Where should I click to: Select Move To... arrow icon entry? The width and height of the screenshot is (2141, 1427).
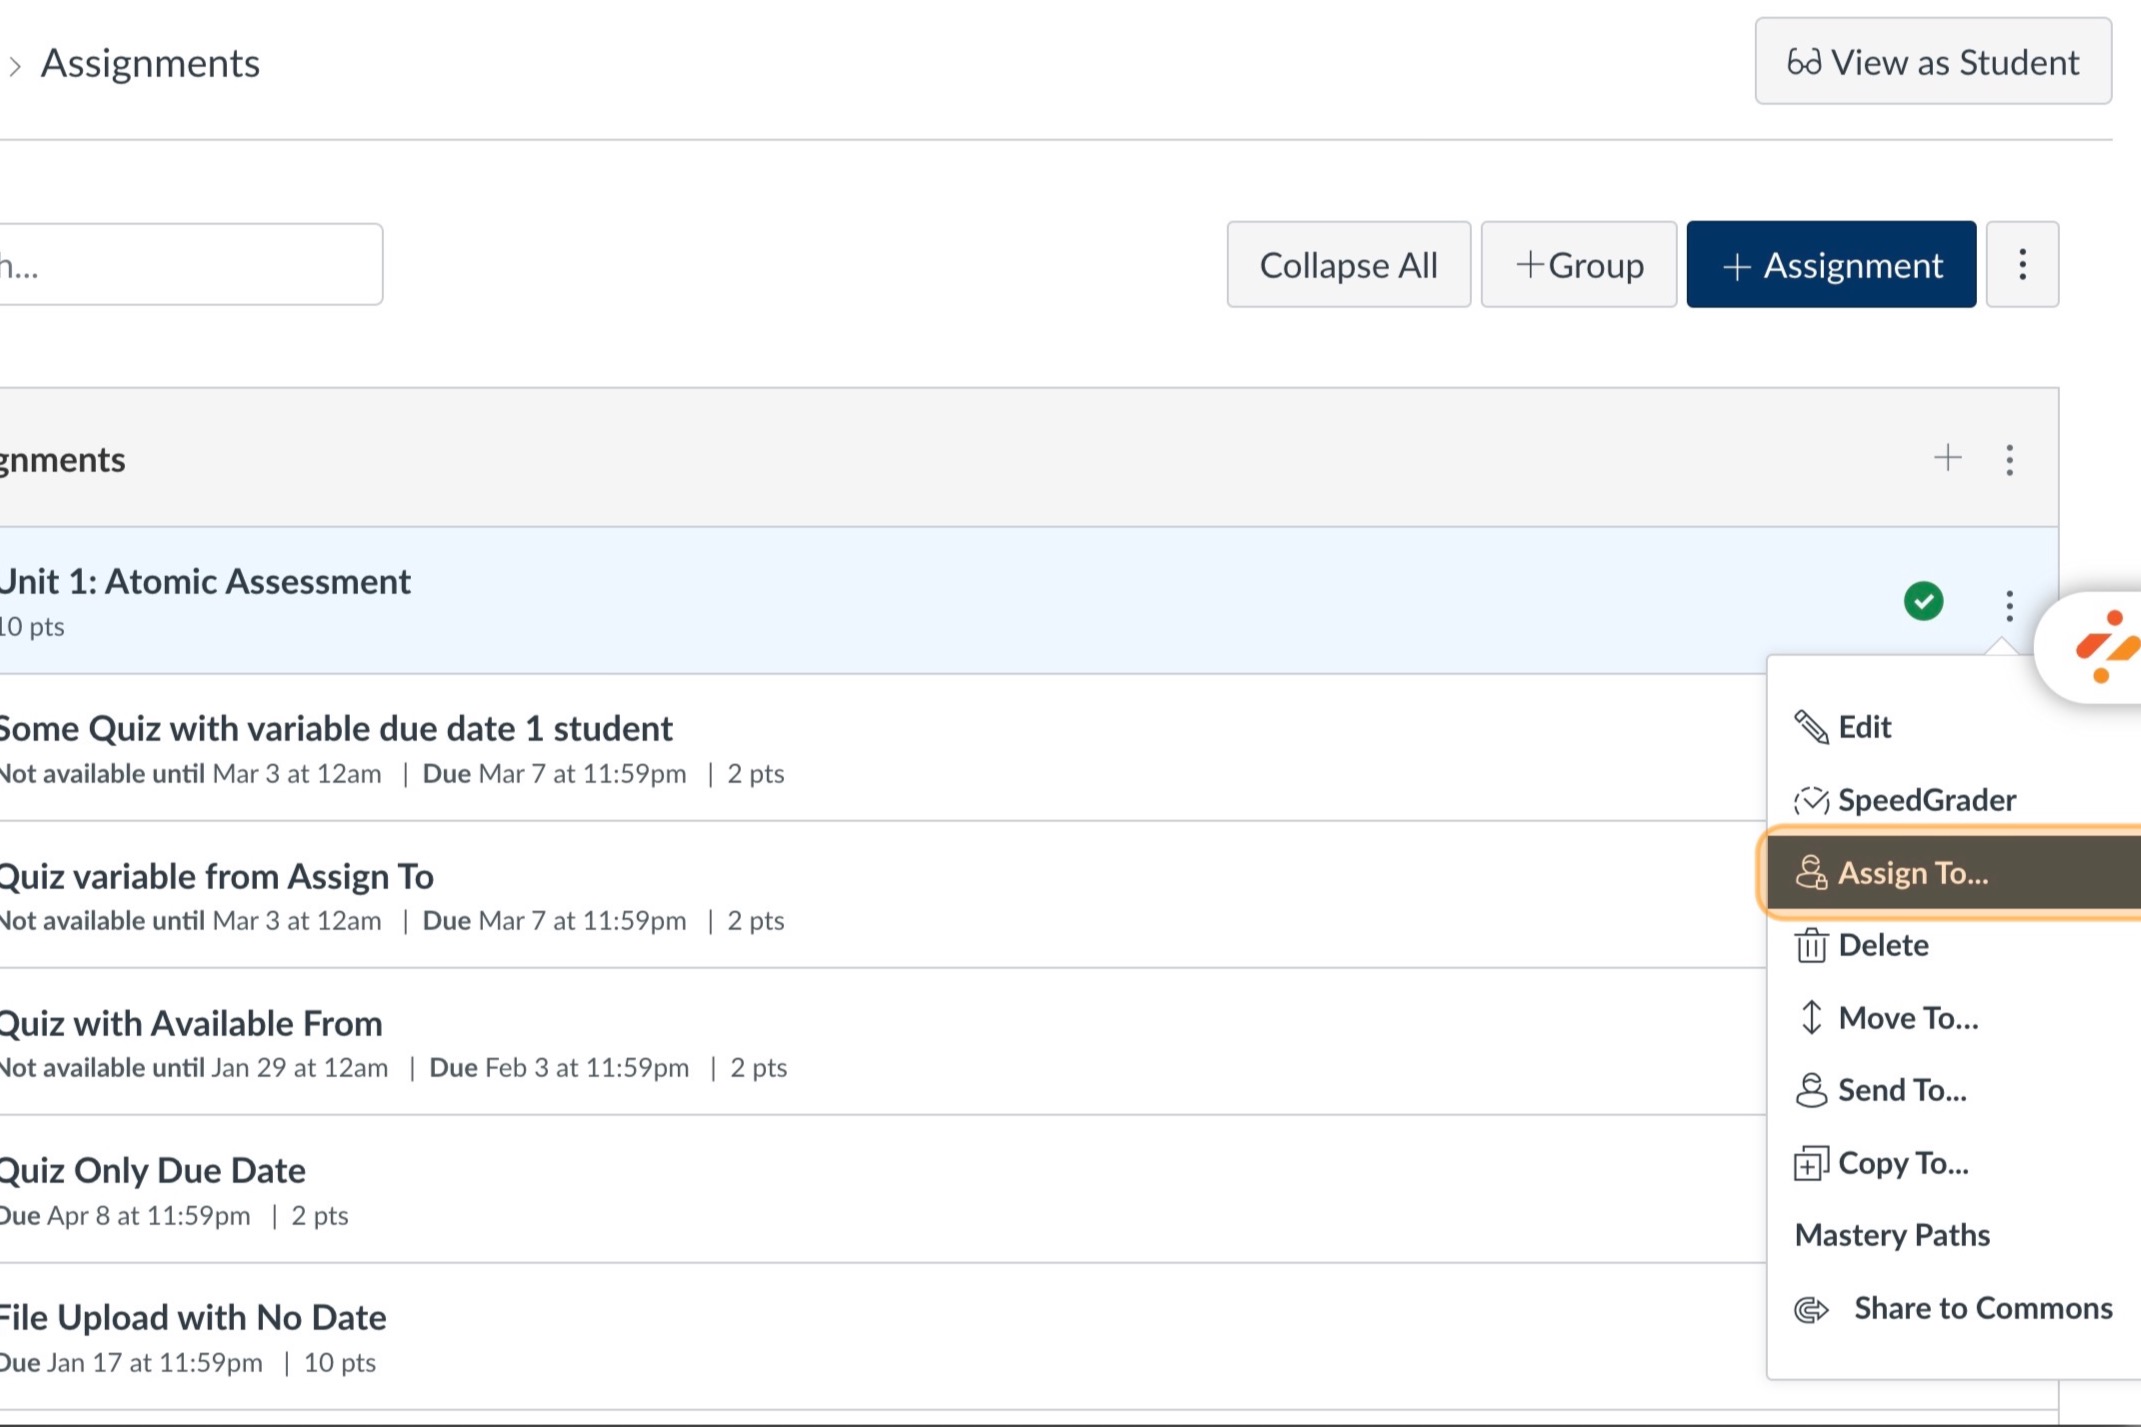click(1907, 1018)
